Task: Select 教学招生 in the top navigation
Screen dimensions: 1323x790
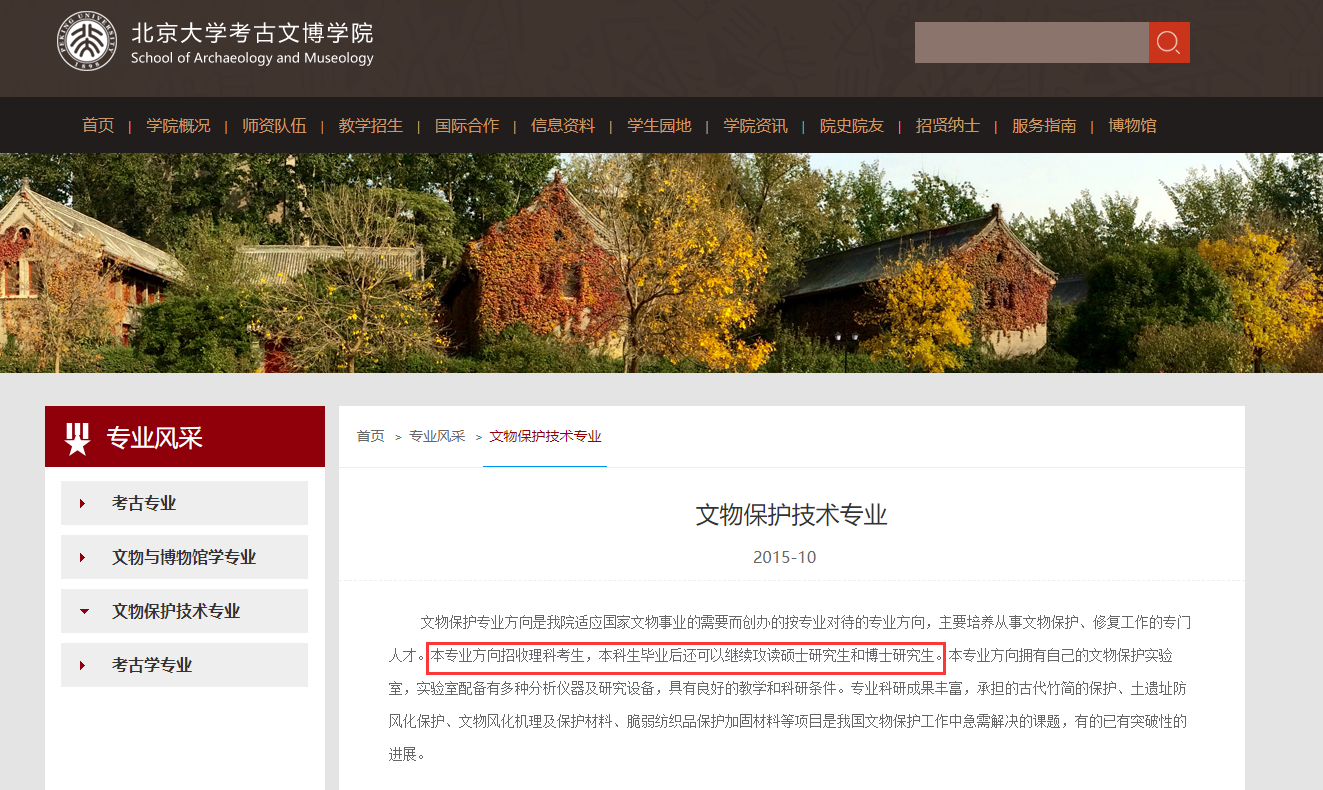Action: (x=370, y=126)
